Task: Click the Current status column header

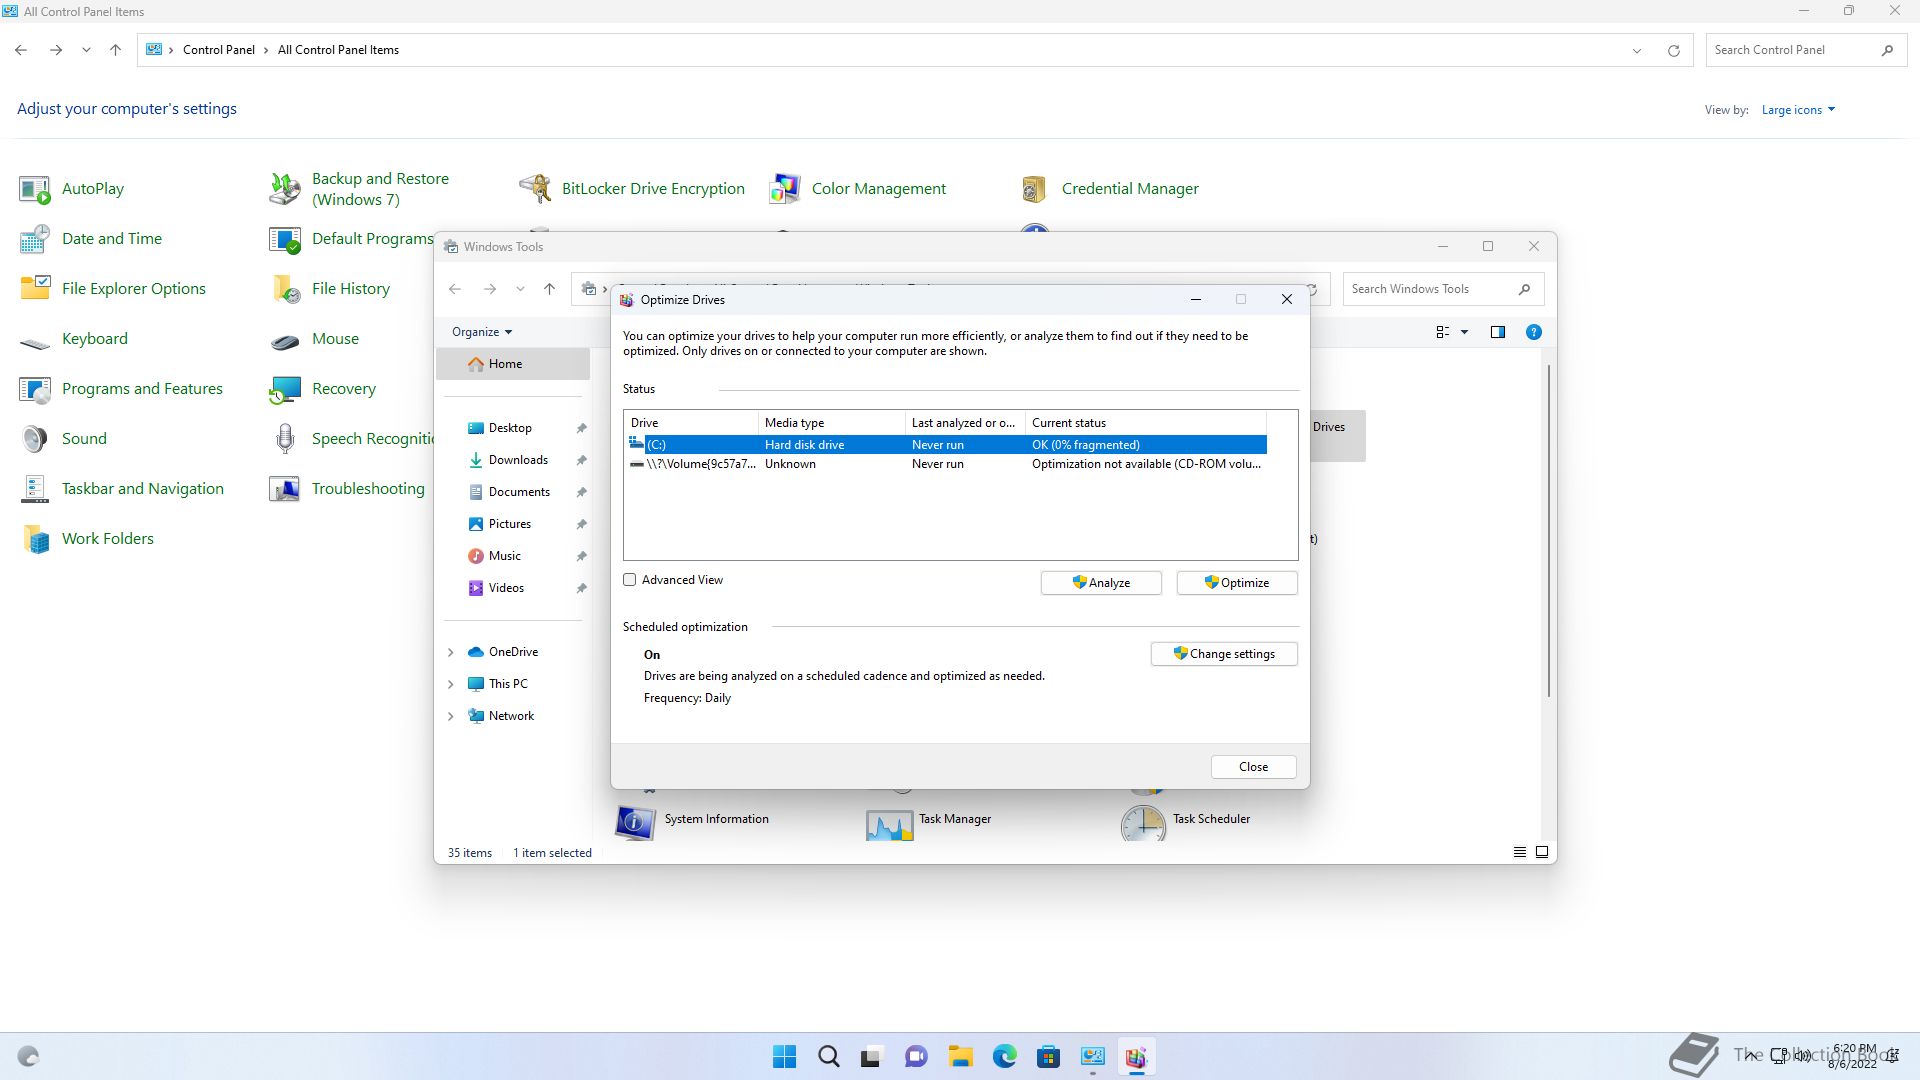Action: 1145,423
